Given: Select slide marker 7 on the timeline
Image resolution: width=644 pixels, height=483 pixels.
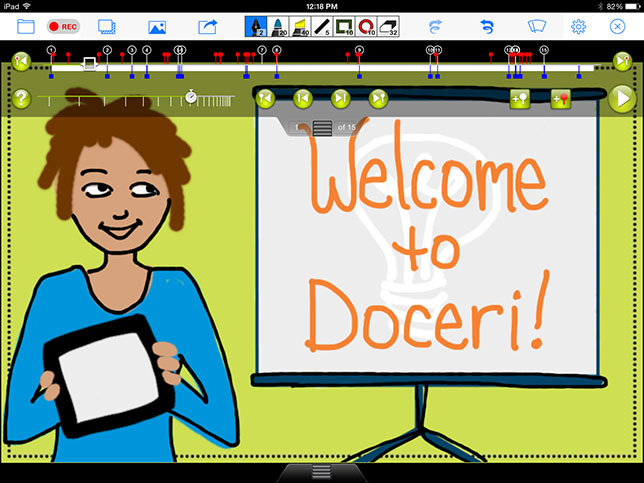Looking at the screenshot, I should [262, 50].
